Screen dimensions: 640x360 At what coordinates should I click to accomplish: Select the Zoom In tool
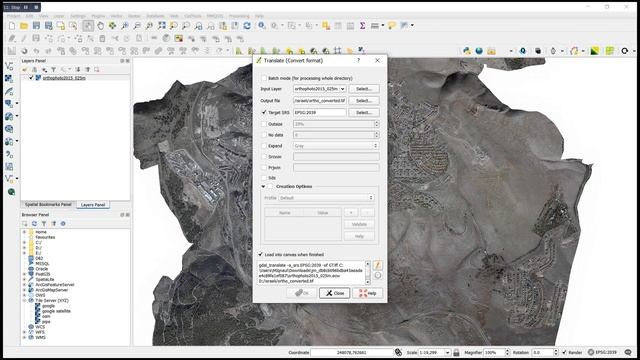[124, 26]
